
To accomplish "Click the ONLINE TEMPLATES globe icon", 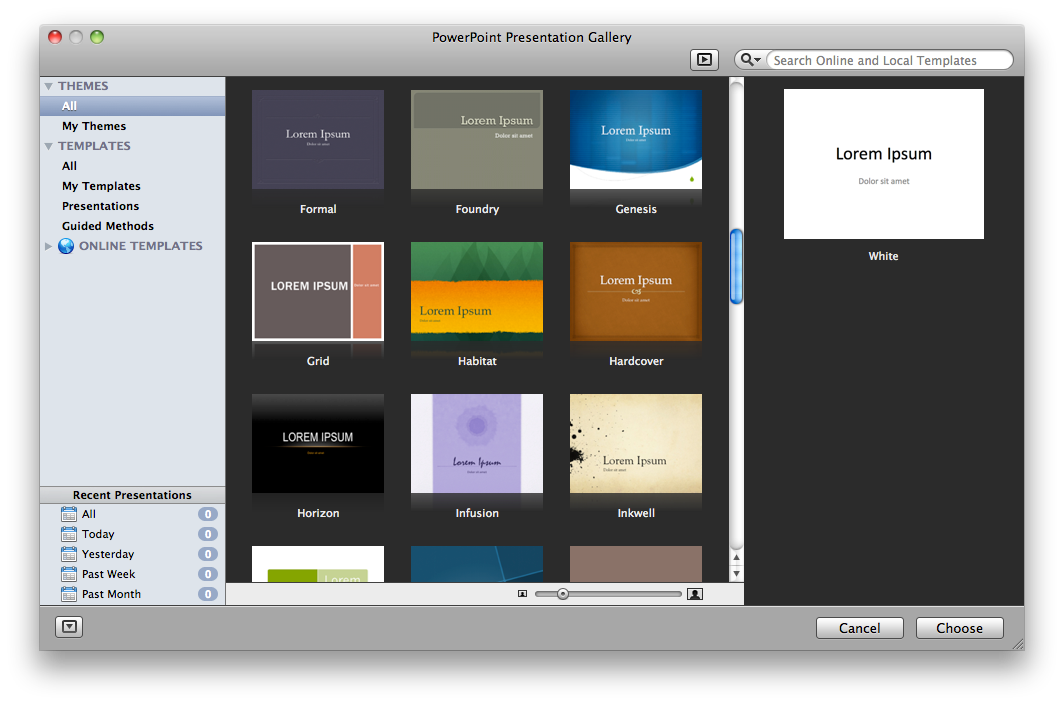I will click(66, 246).
